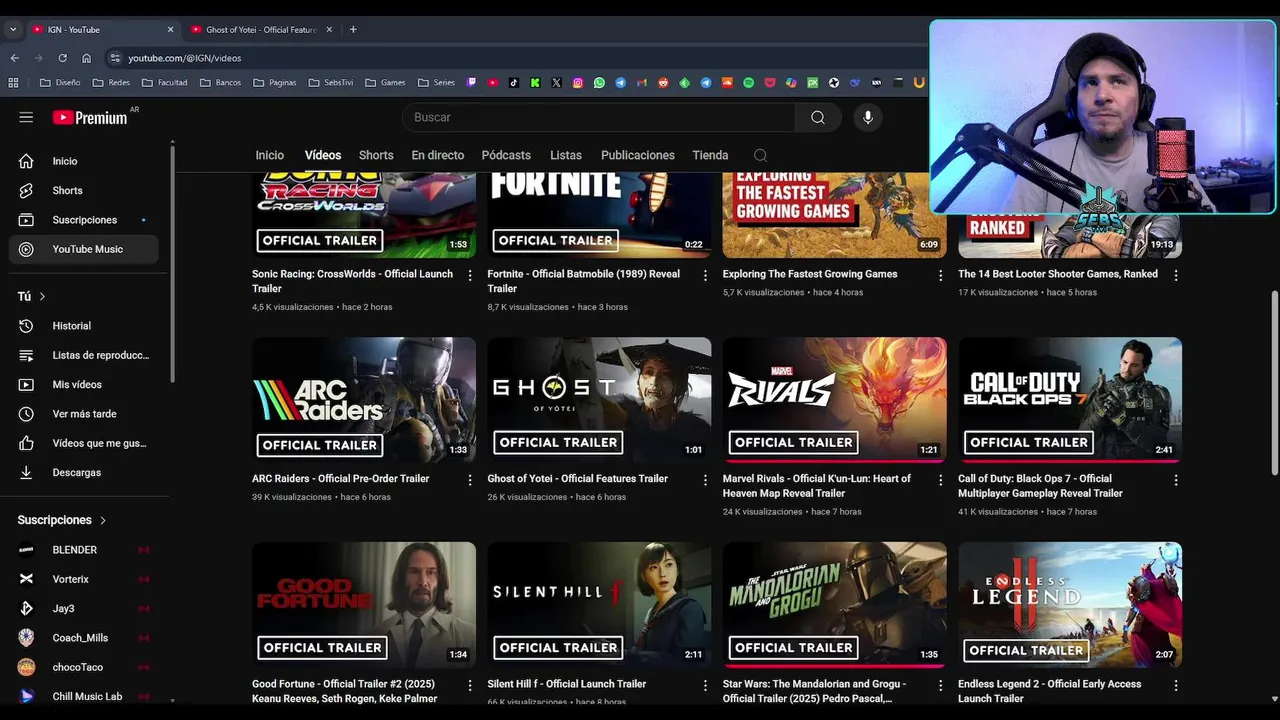
Task: Open the Redes bookmarks folder
Action: 111,83
